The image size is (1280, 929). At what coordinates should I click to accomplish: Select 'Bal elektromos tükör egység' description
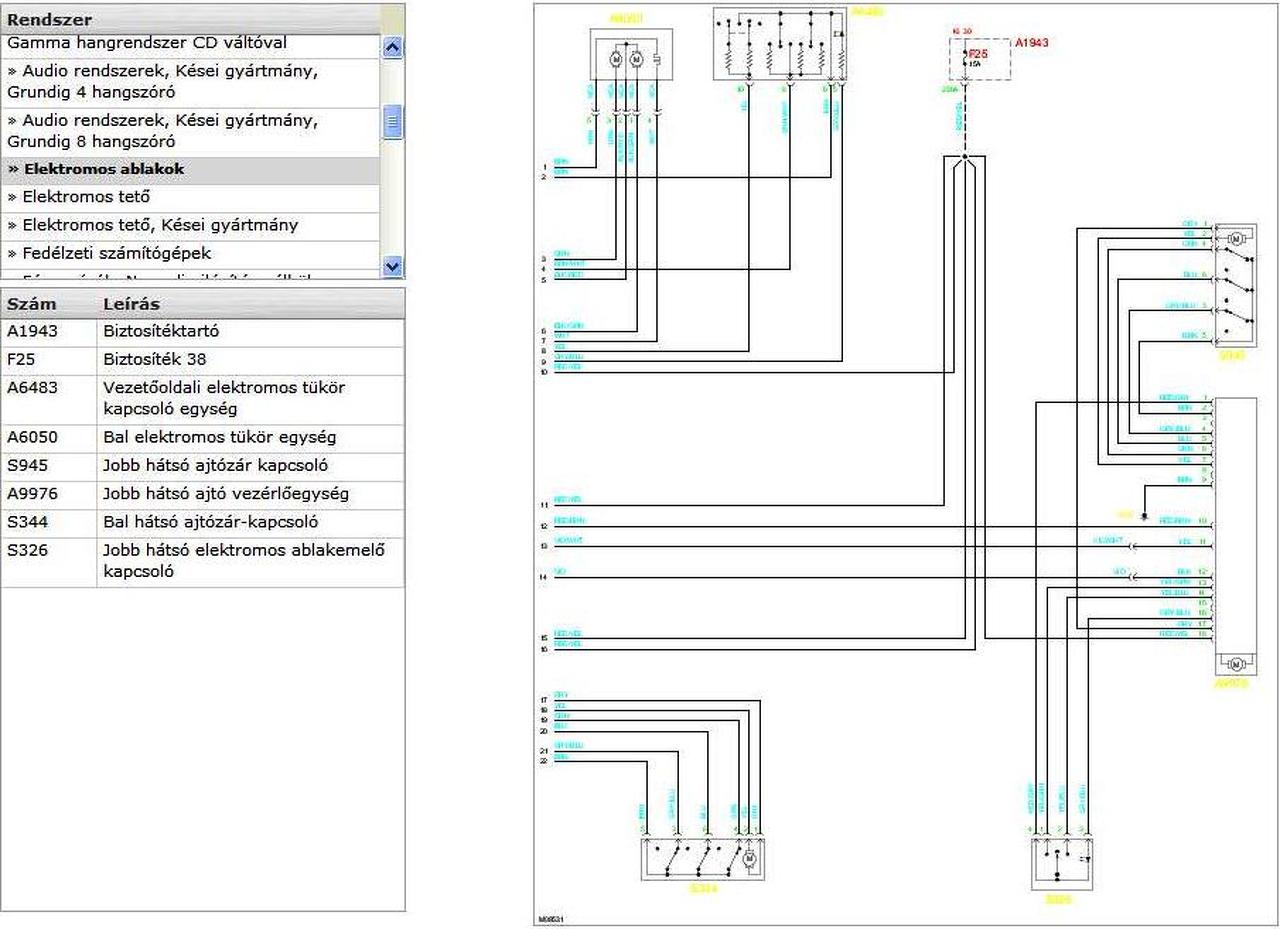click(x=251, y=437)
